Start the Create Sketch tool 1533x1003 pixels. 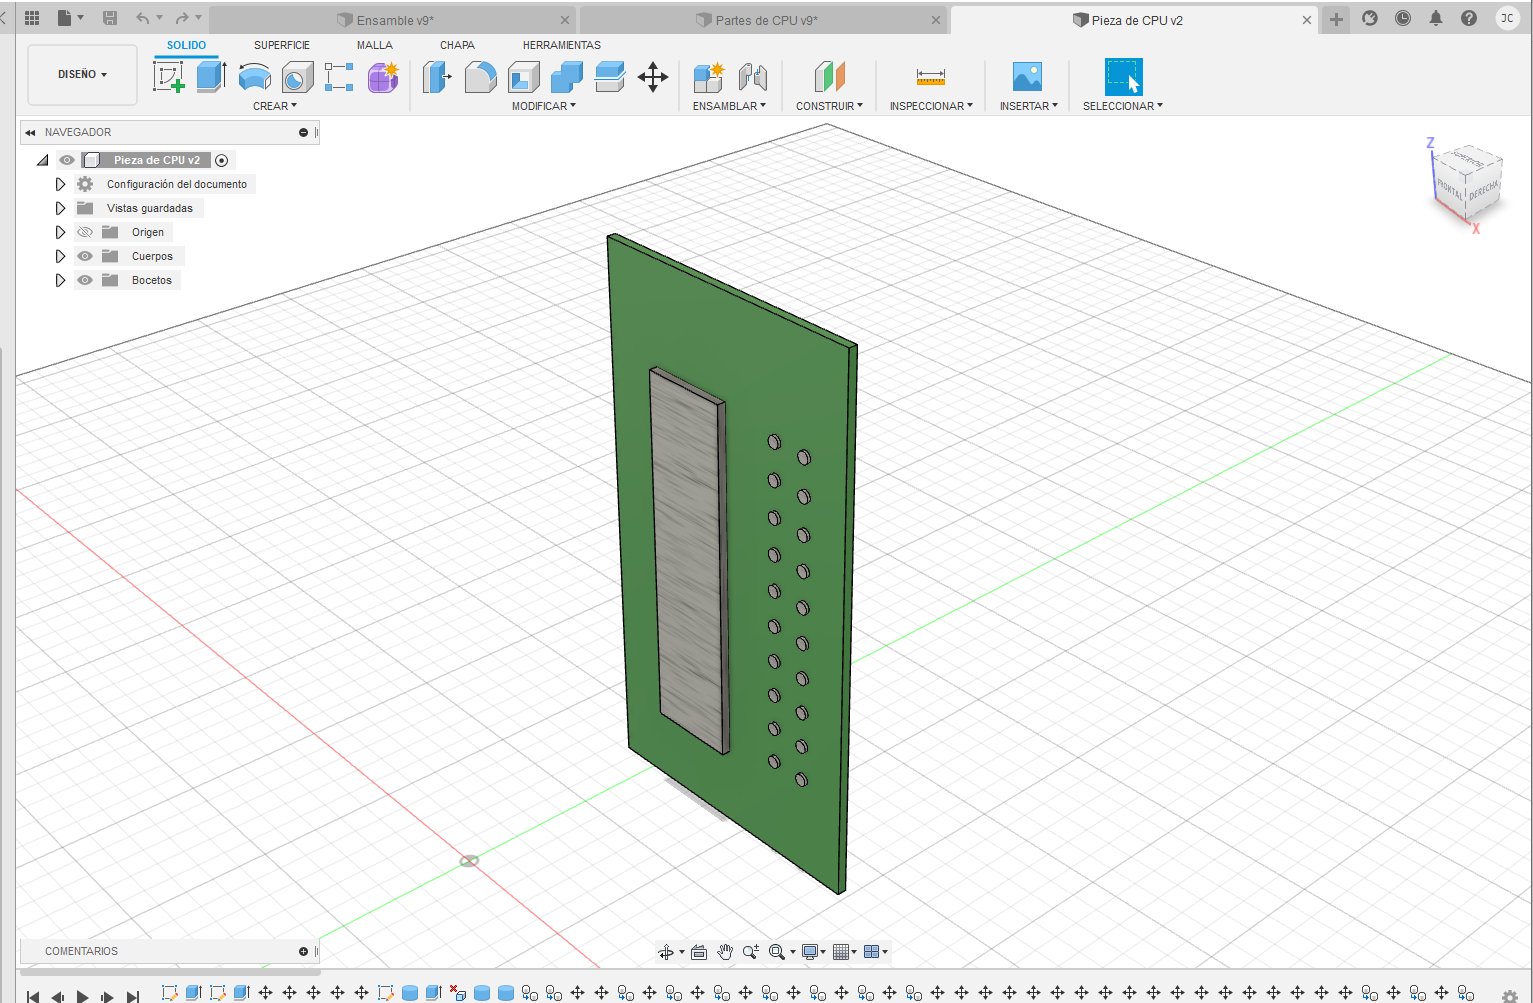tap(169, 77)
